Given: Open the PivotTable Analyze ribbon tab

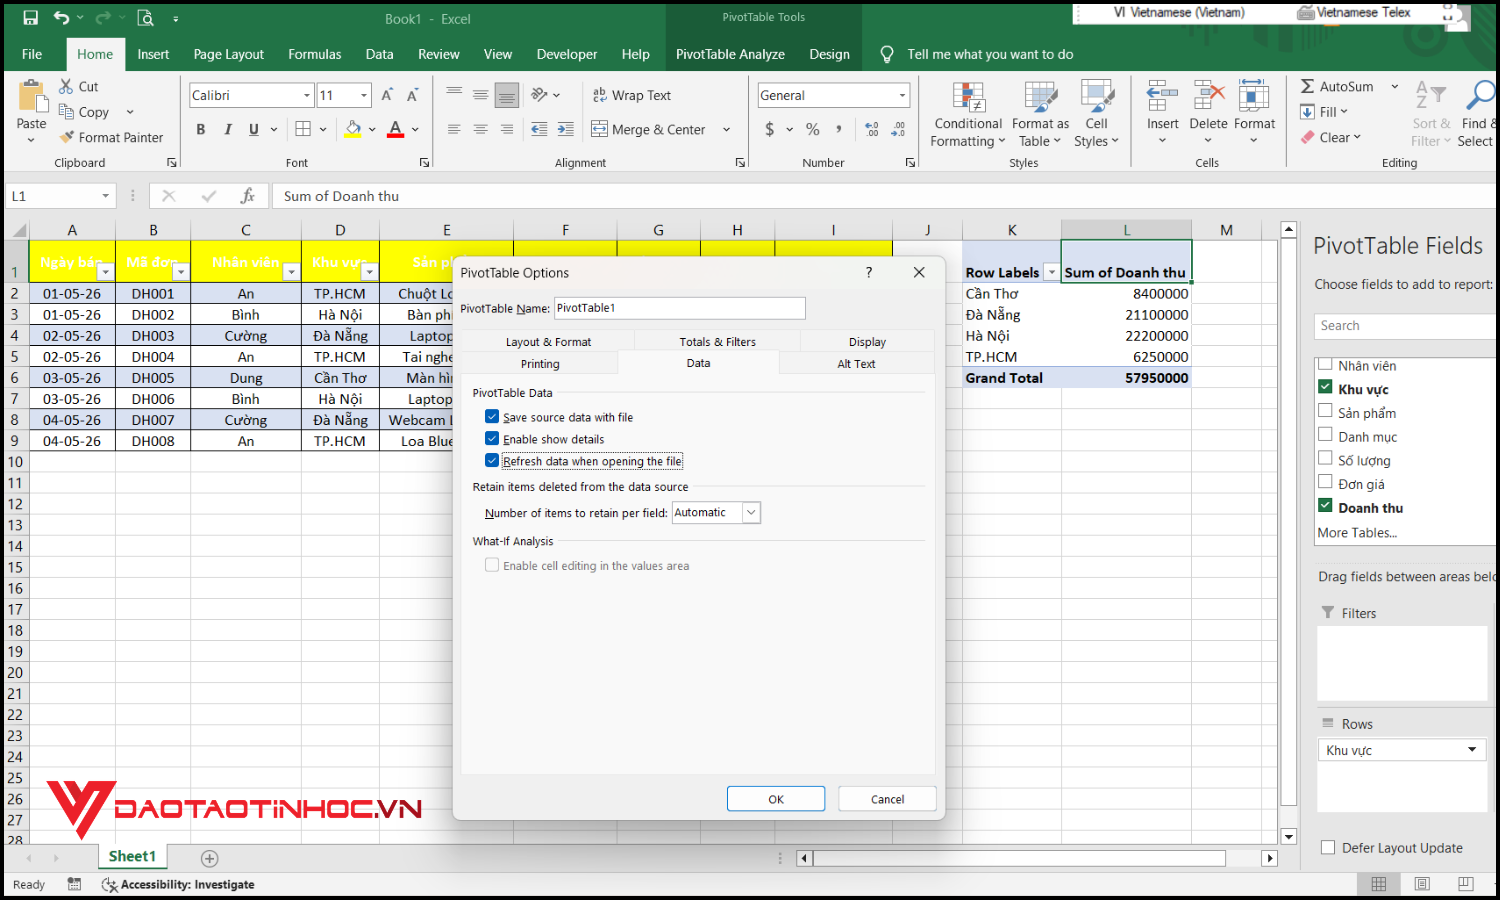Looking at the screenshot, I should 730,54.
